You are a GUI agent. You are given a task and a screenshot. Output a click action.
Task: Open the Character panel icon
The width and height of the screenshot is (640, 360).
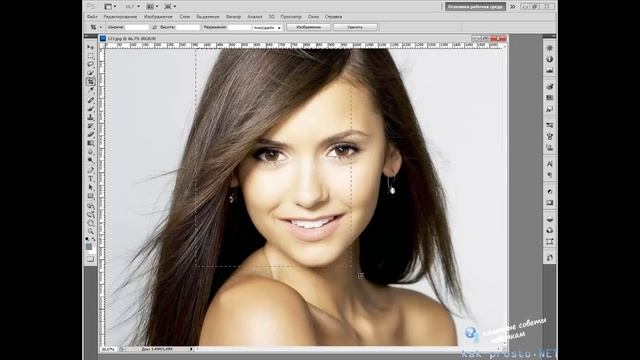550,164
